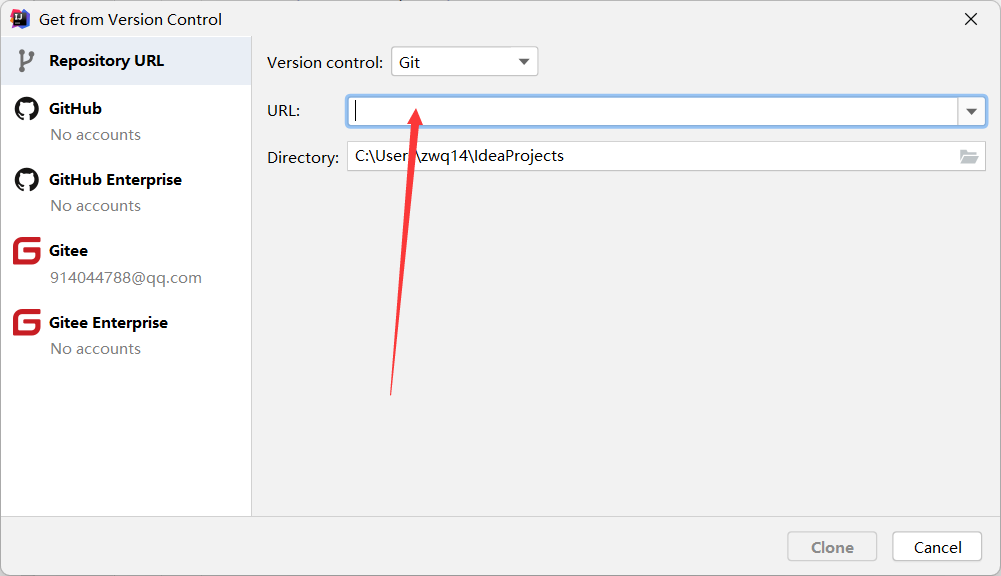Screen dimensions: 1001x576
Task: Click the Clone button
Action: tap(832, 547)
